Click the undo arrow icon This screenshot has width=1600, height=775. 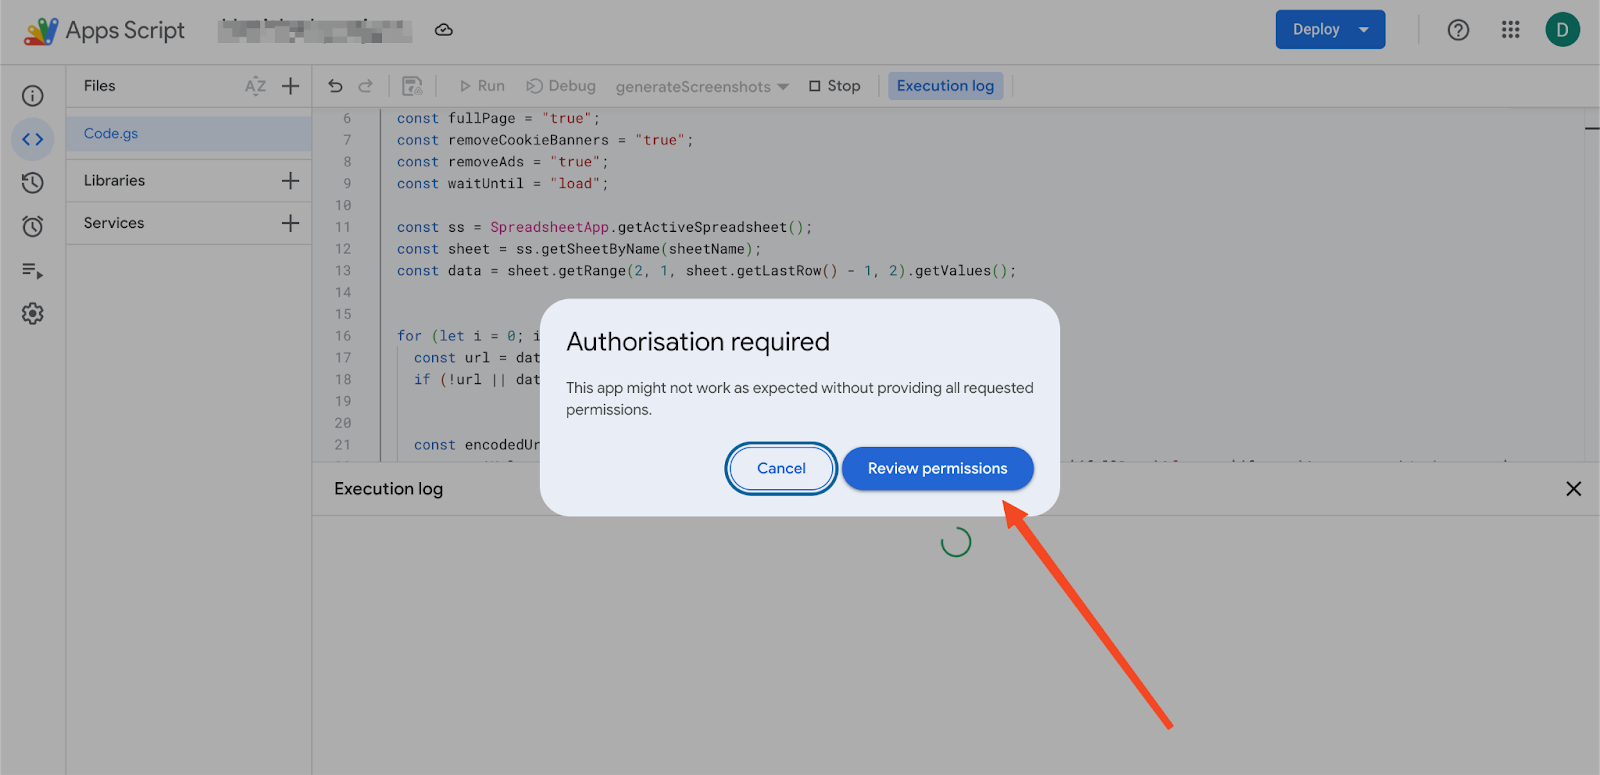click(x=335, y=86)
